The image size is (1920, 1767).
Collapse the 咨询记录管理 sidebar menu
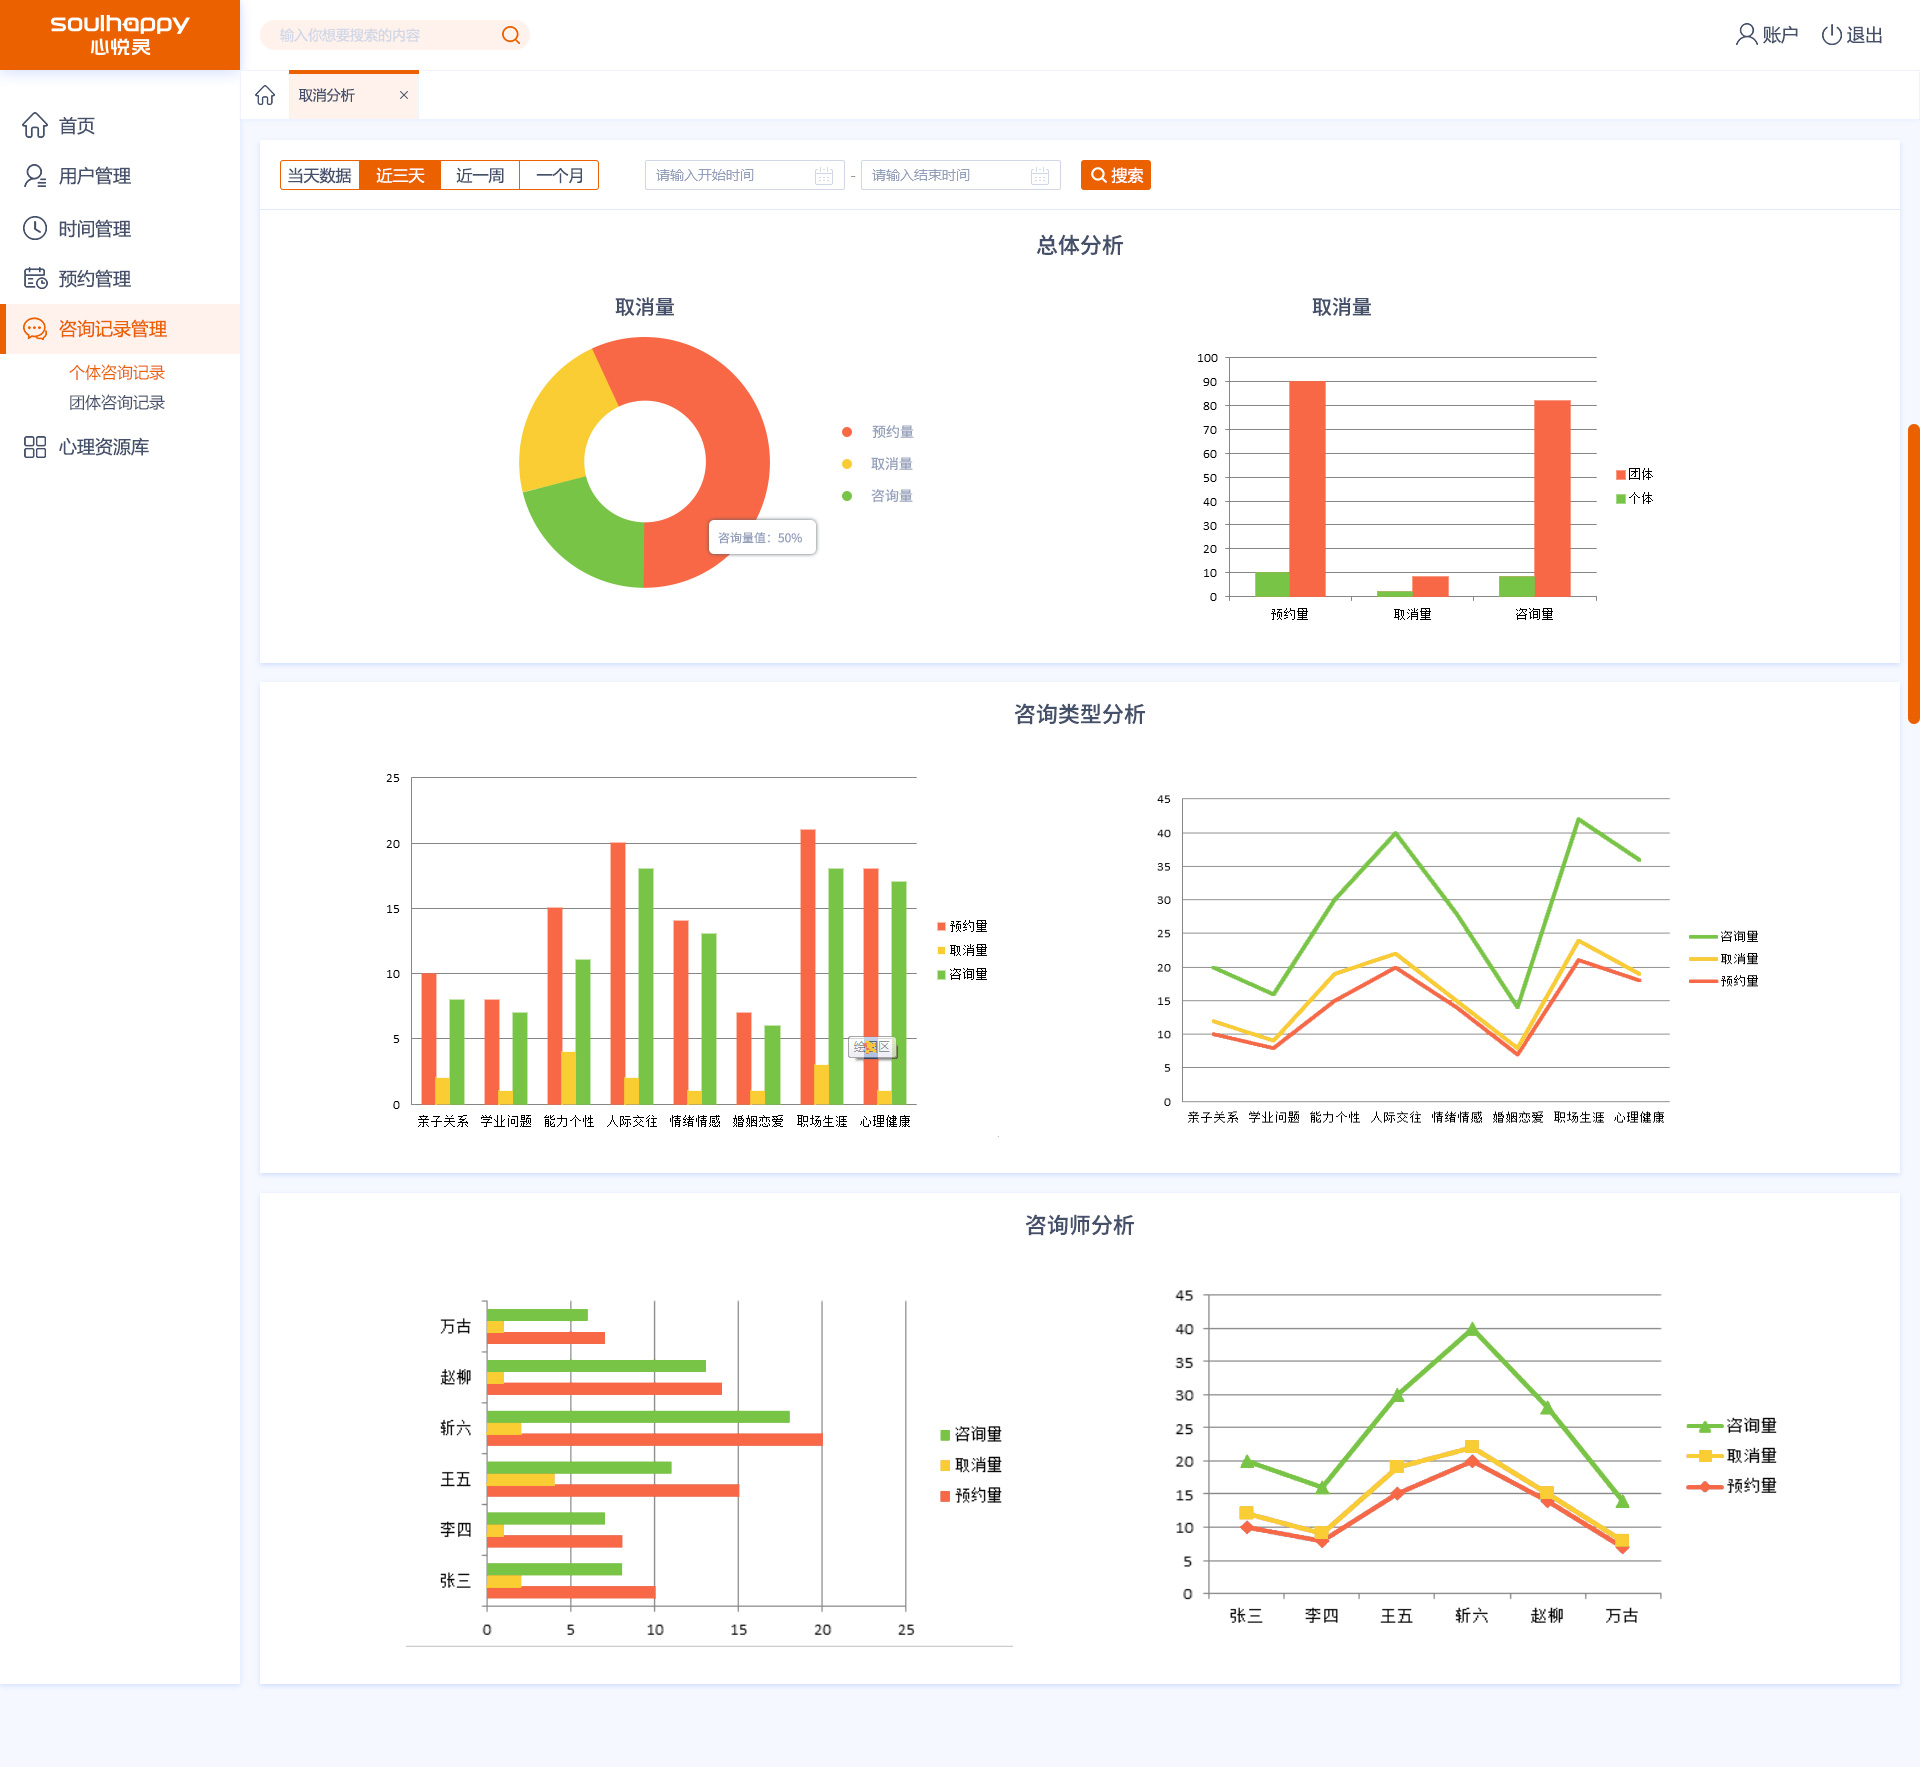click(x=112, y=329)
